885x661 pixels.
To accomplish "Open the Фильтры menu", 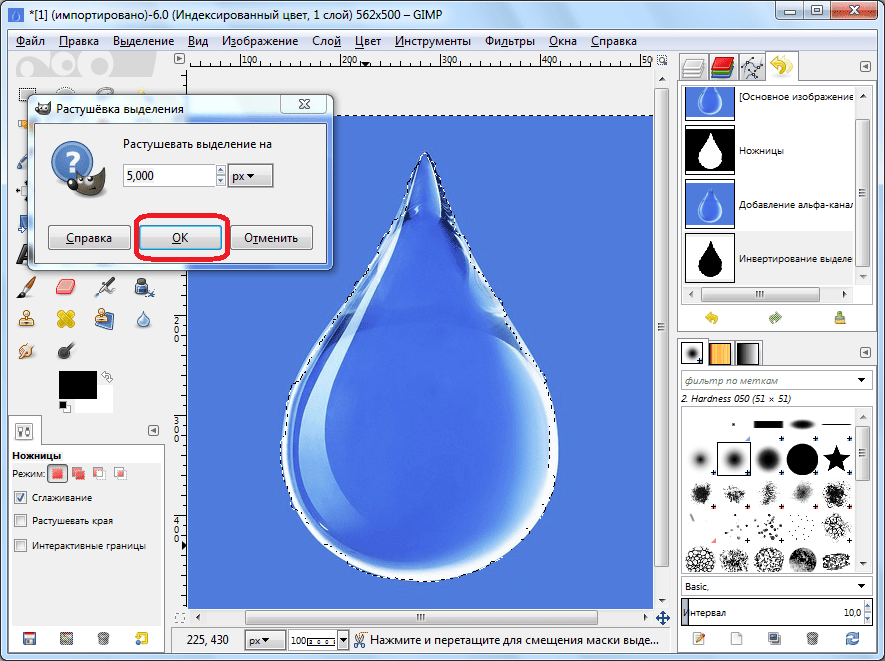I will [x=510, y=41].
